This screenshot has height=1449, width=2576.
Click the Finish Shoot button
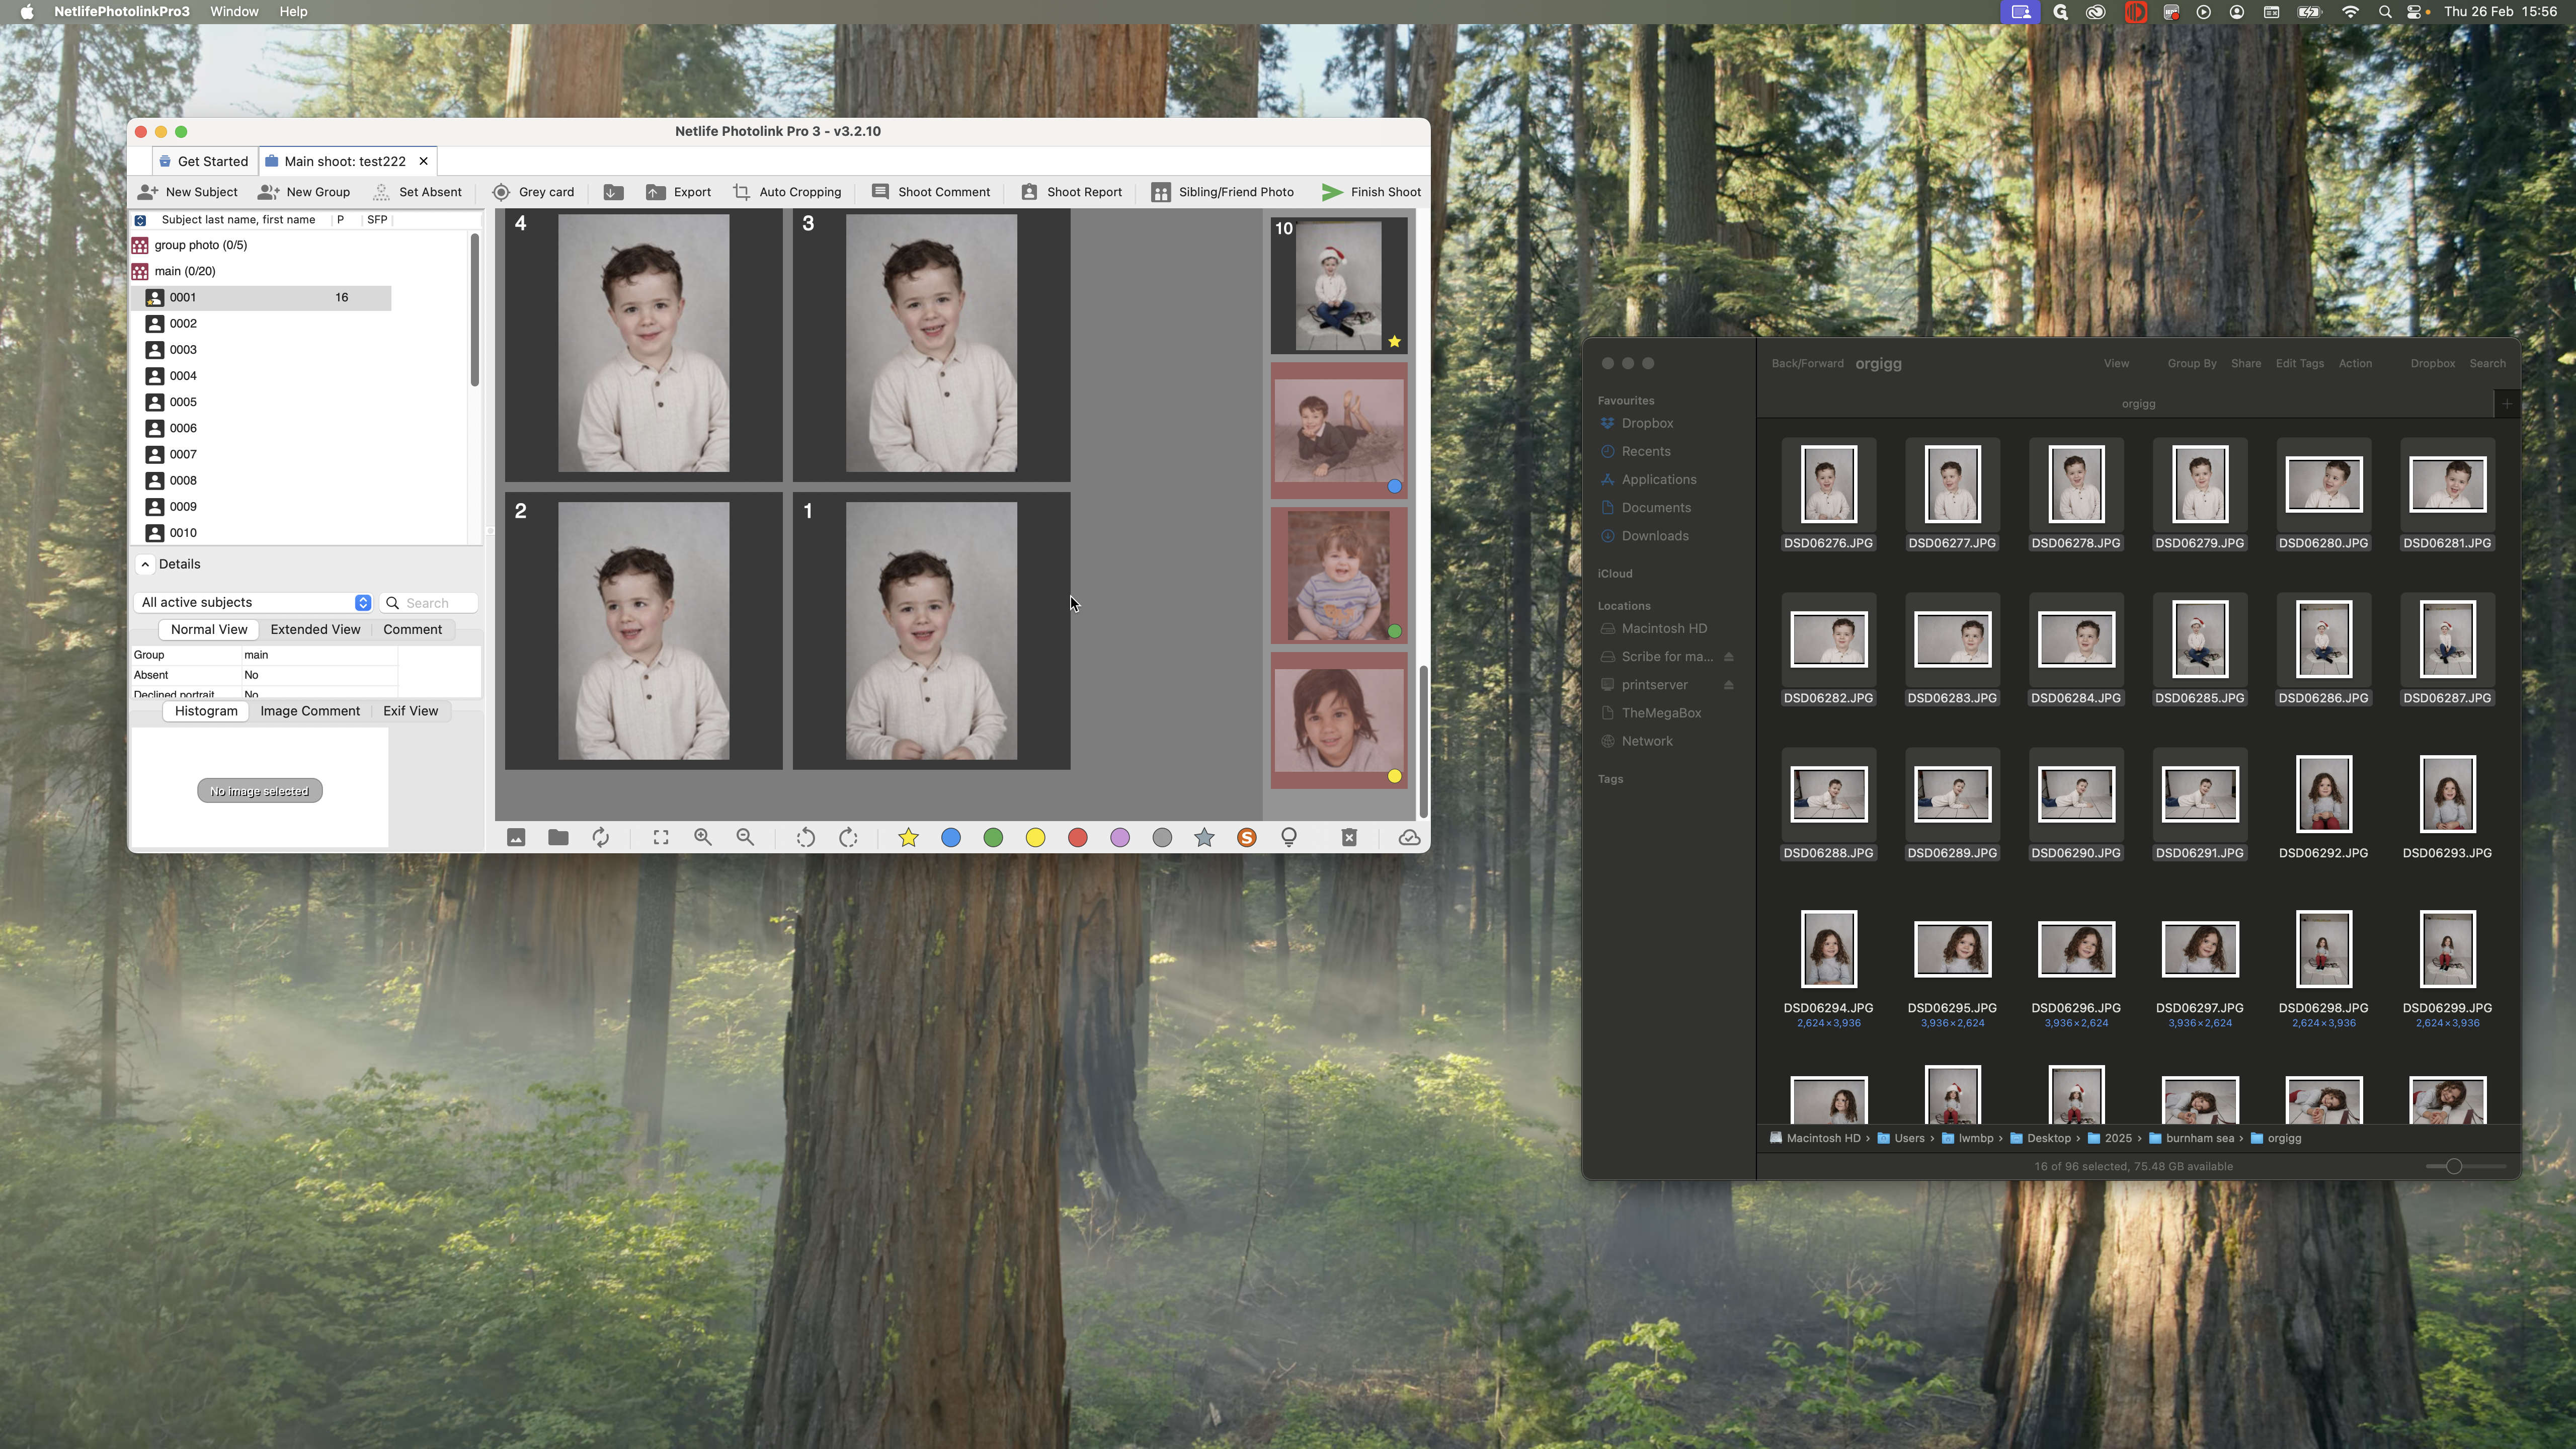point(1371,192)
